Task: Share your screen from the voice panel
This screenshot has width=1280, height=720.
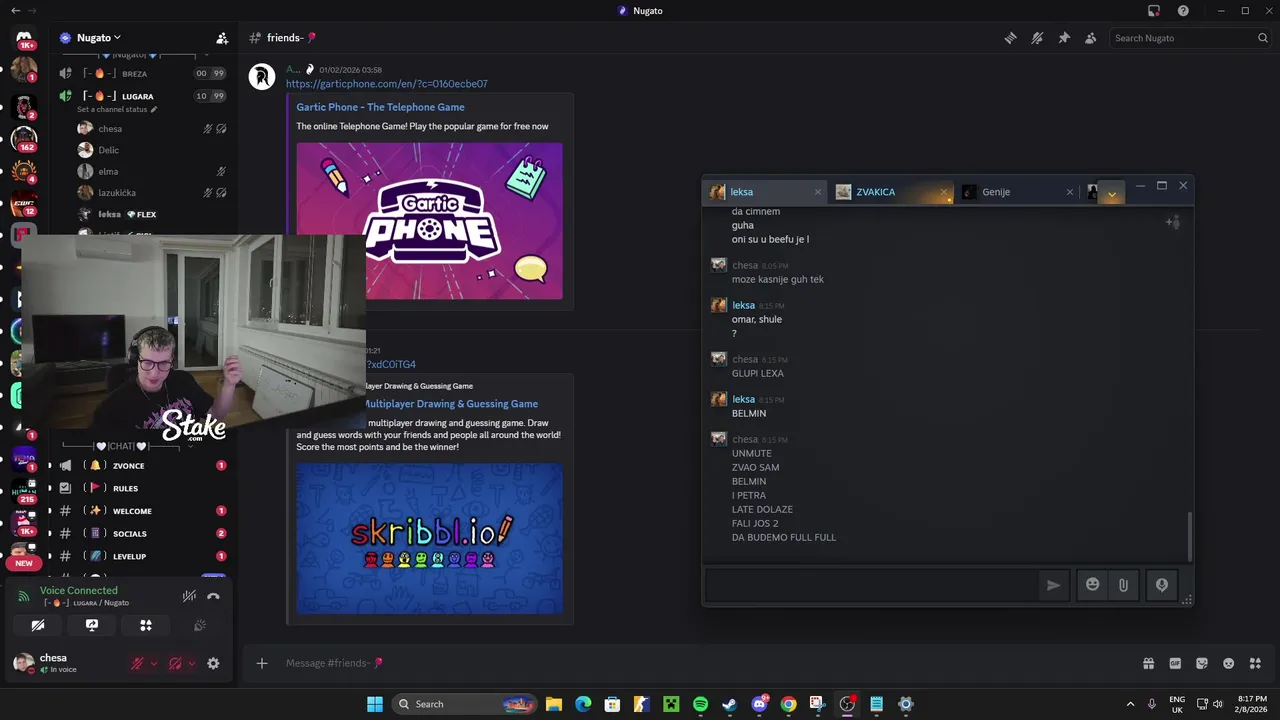Action: tap(92, 625)
